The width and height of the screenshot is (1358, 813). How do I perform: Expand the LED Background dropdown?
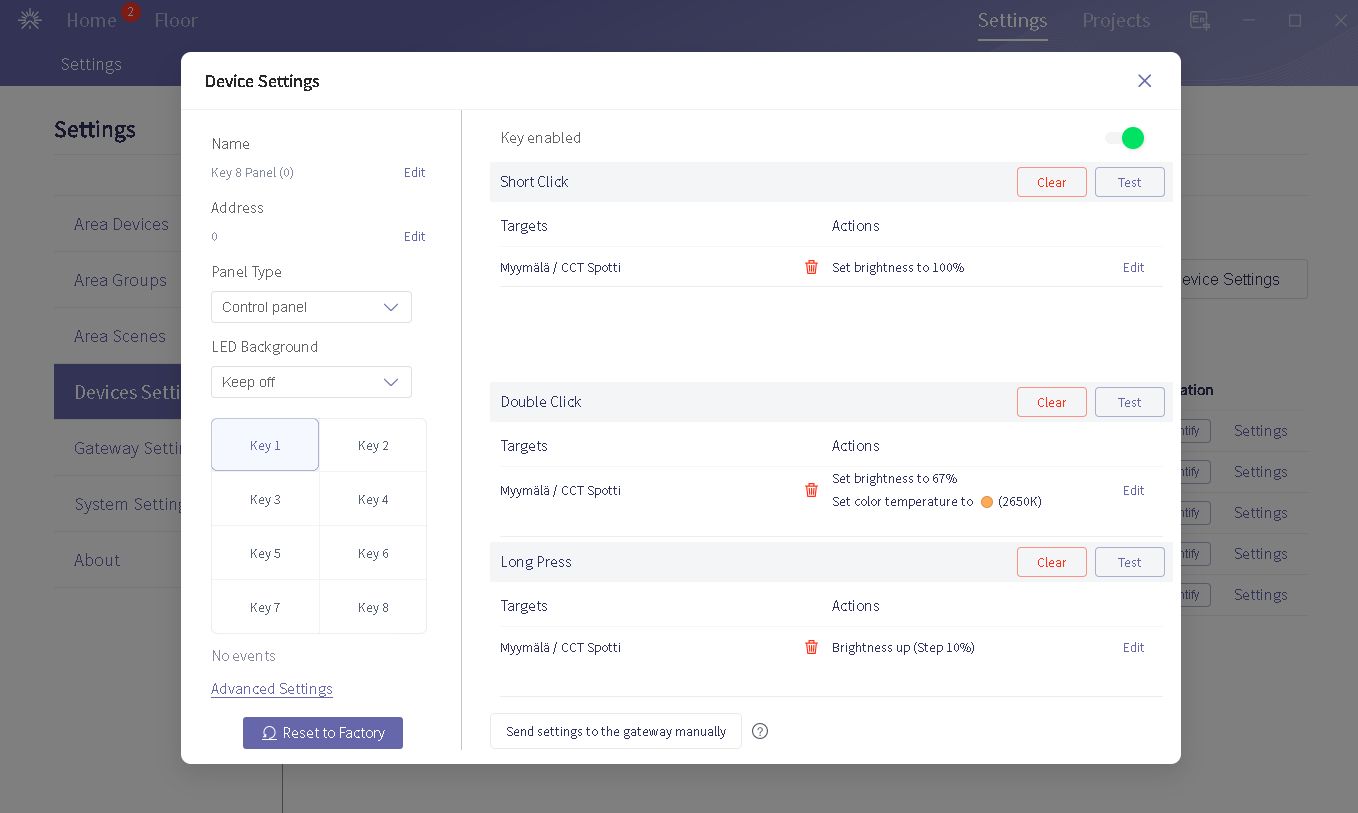coord(311,382)
